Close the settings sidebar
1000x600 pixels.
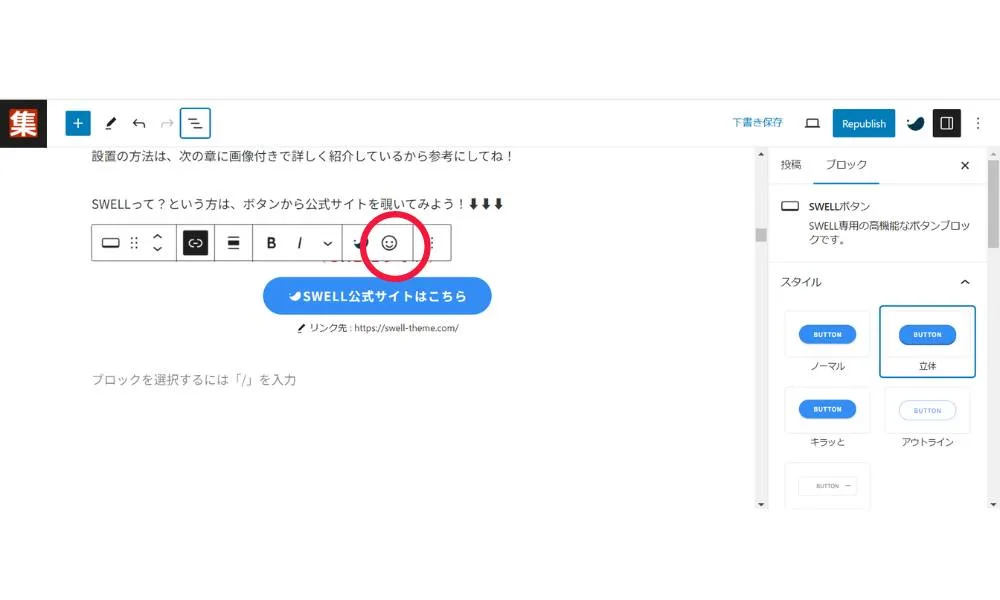[965, 166]
